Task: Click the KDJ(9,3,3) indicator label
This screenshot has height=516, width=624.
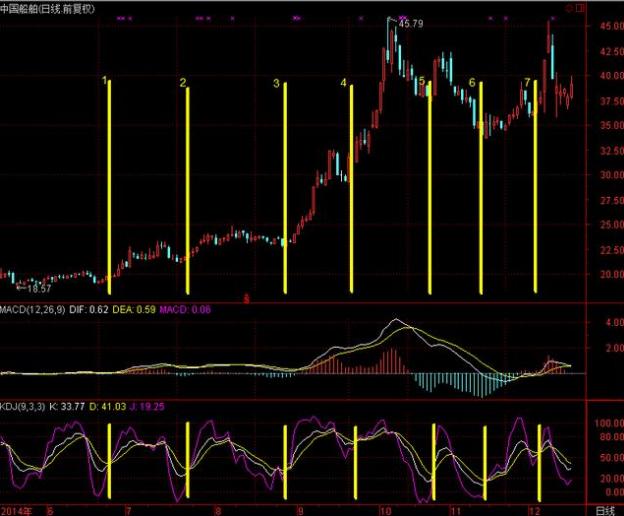Action: tap(23, 407)
